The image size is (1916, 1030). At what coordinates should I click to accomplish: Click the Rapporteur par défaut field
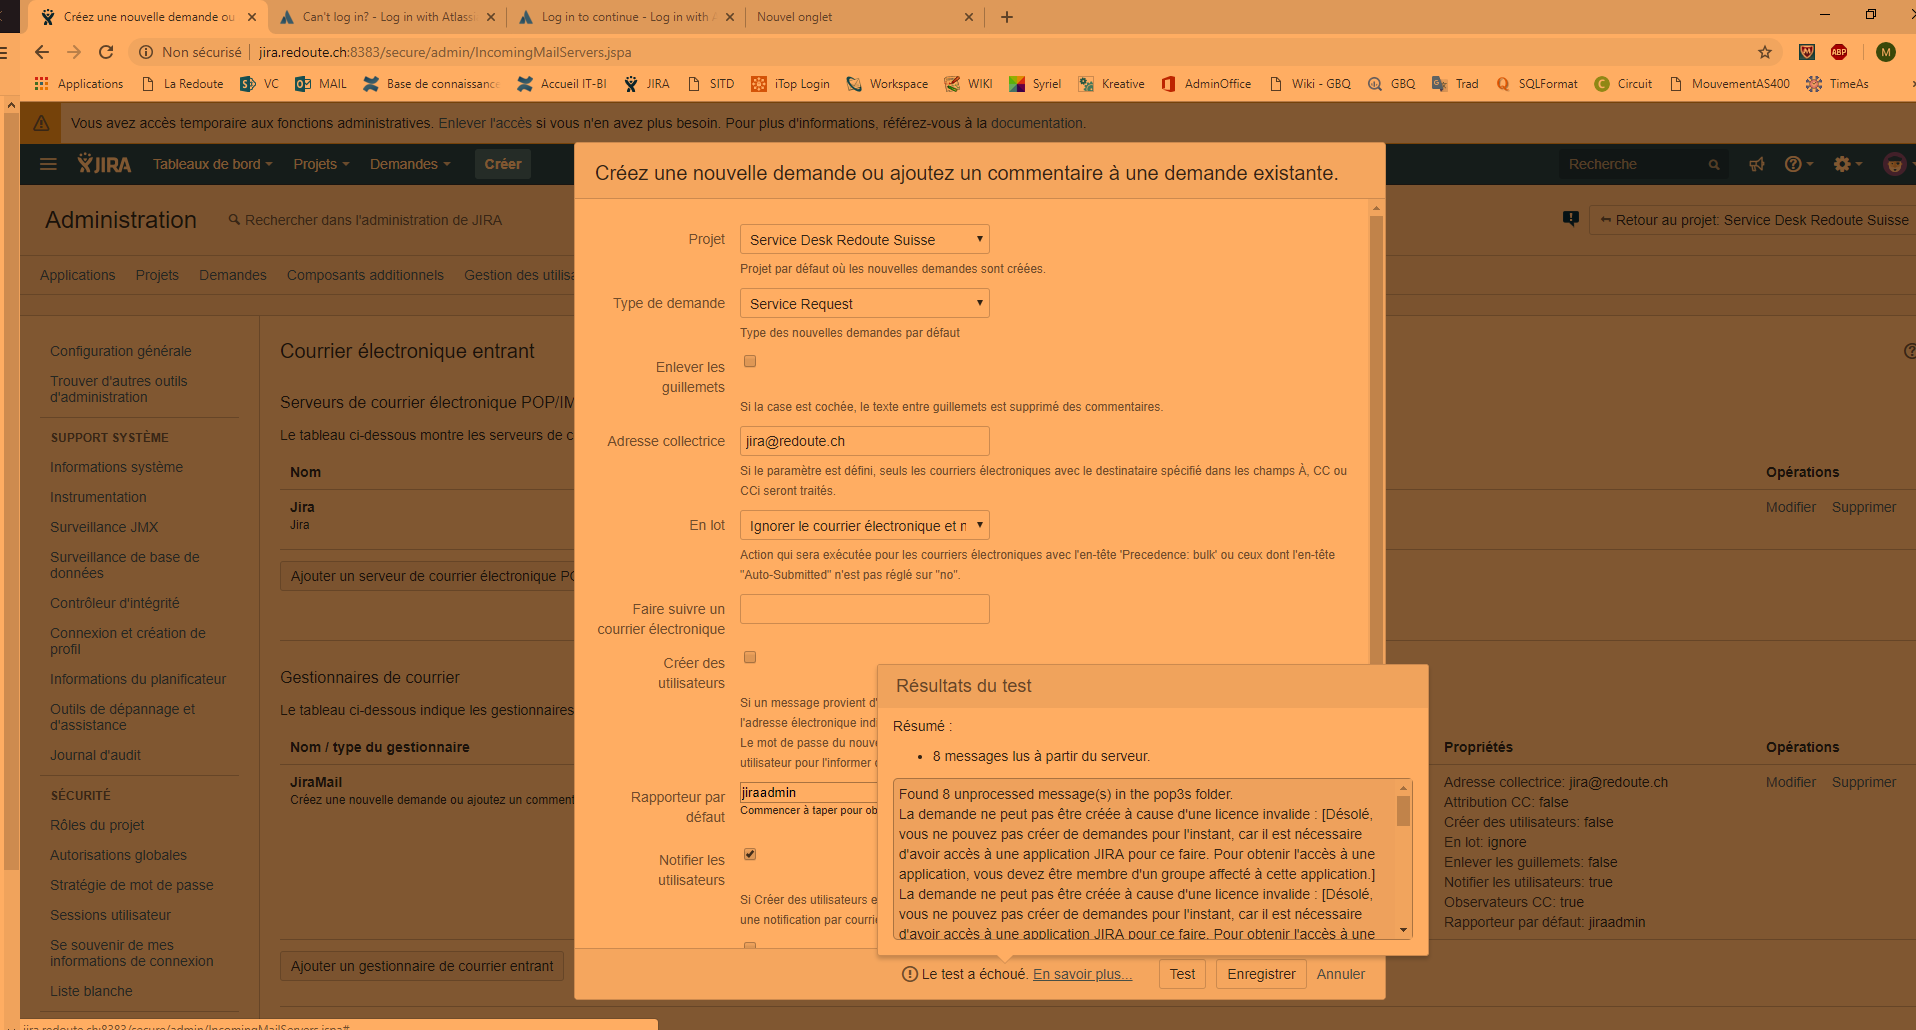(809, 793)
